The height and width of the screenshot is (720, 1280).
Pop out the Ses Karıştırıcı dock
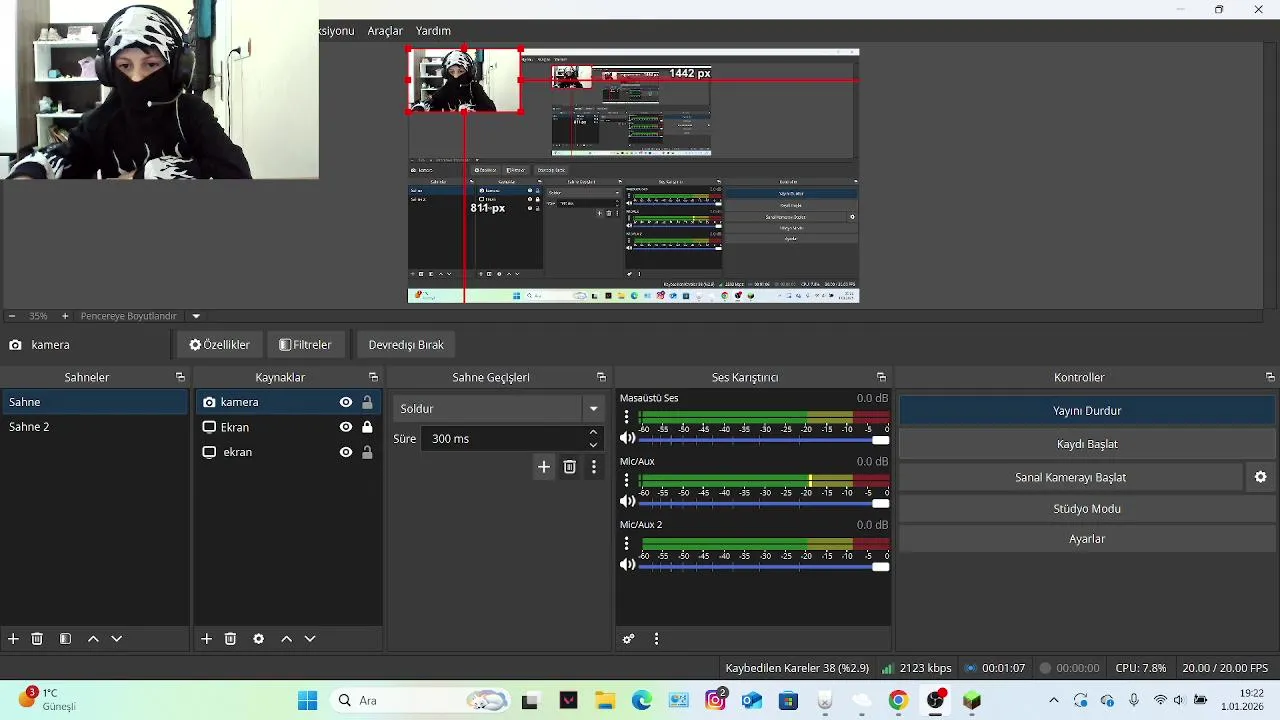pyautogui.click(x=881, y=377)
